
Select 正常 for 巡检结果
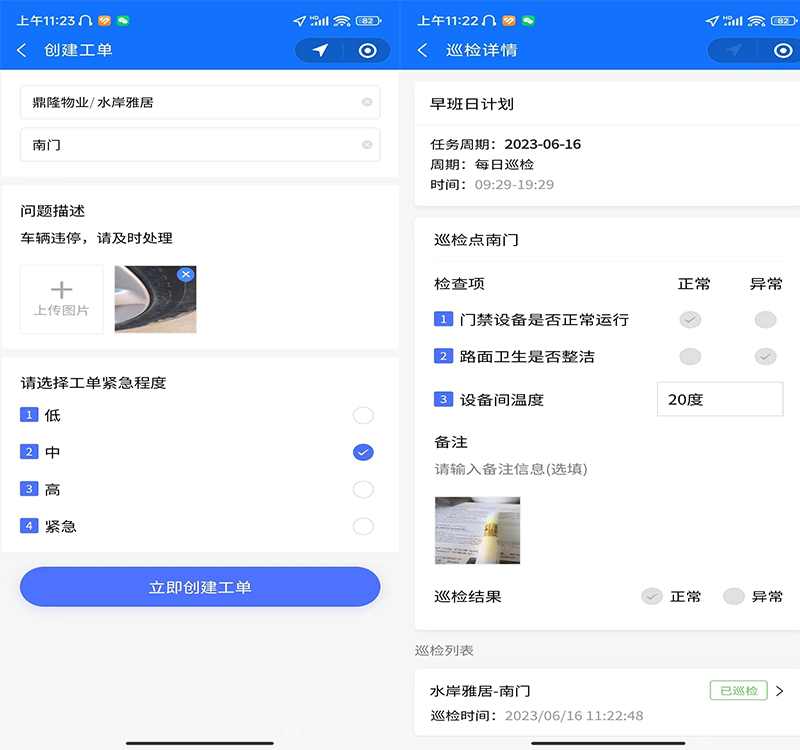pyautogui.click(x=651, y=596)
